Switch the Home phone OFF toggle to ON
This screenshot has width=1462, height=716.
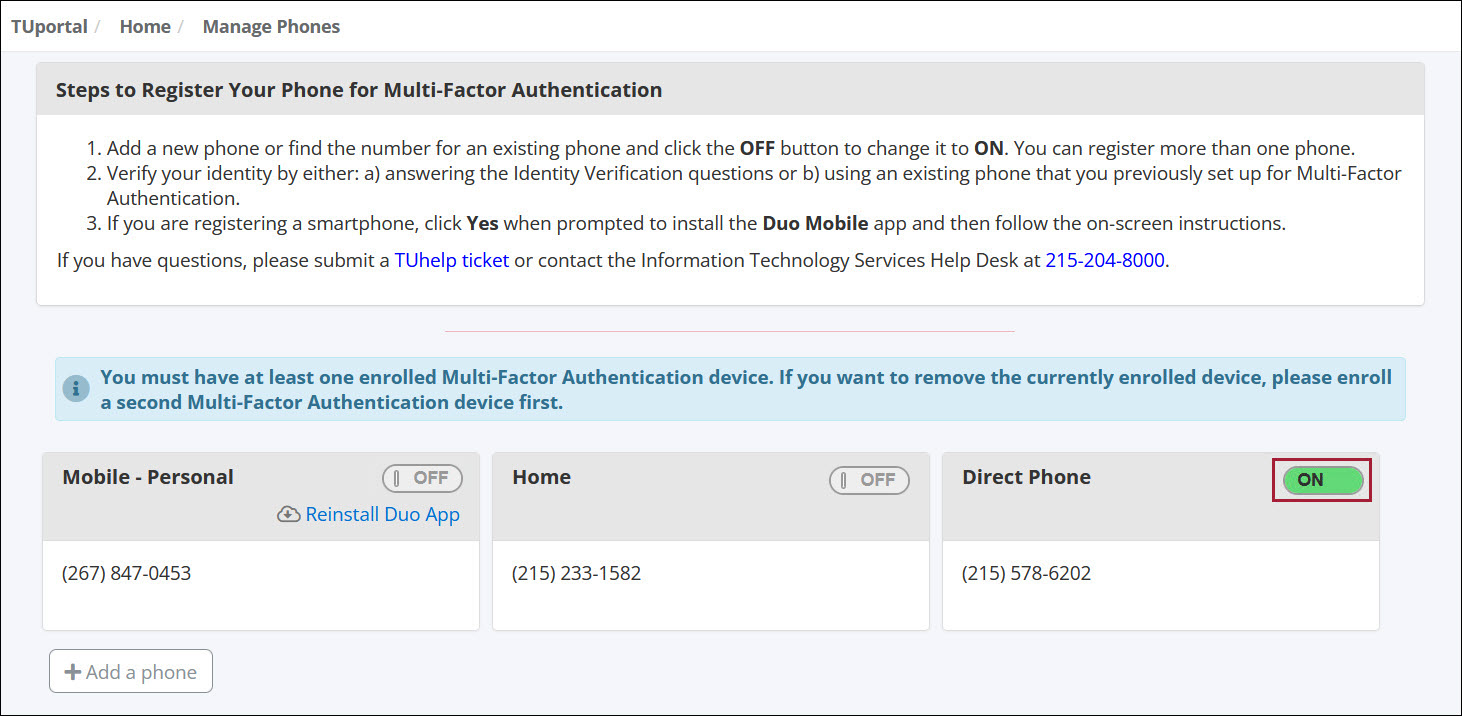point(869,480)
